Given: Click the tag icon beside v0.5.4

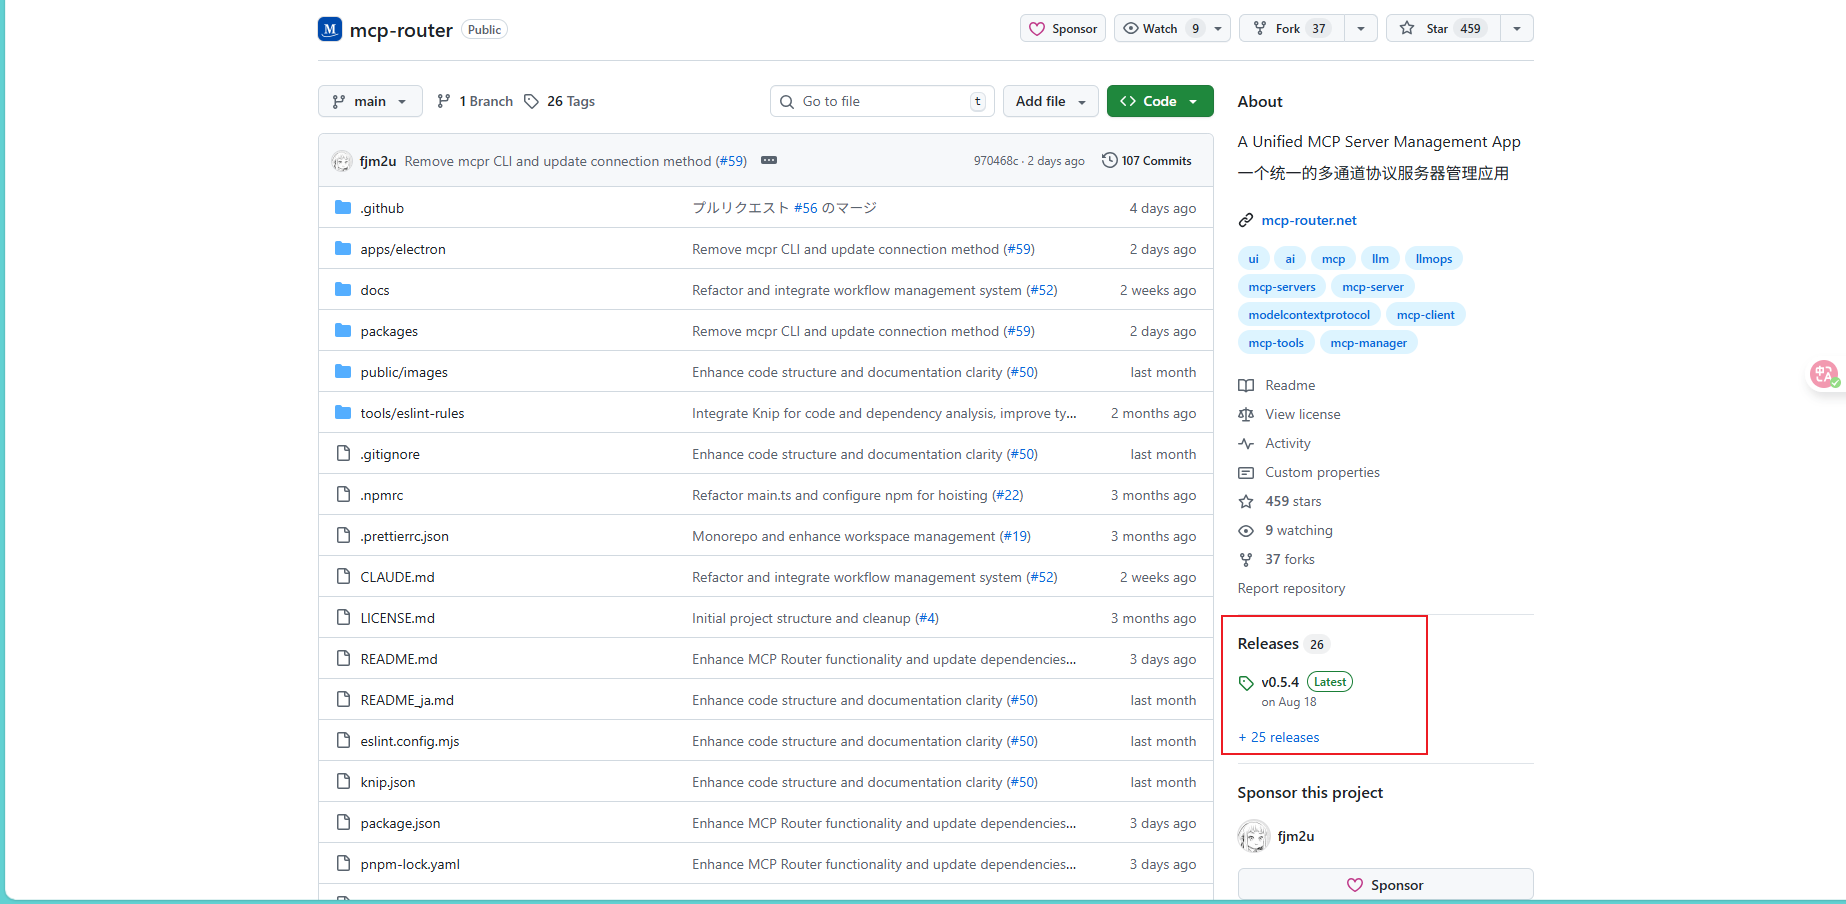Looking at the screenshot, I should pyautogui.click(x=1246, y=683).
